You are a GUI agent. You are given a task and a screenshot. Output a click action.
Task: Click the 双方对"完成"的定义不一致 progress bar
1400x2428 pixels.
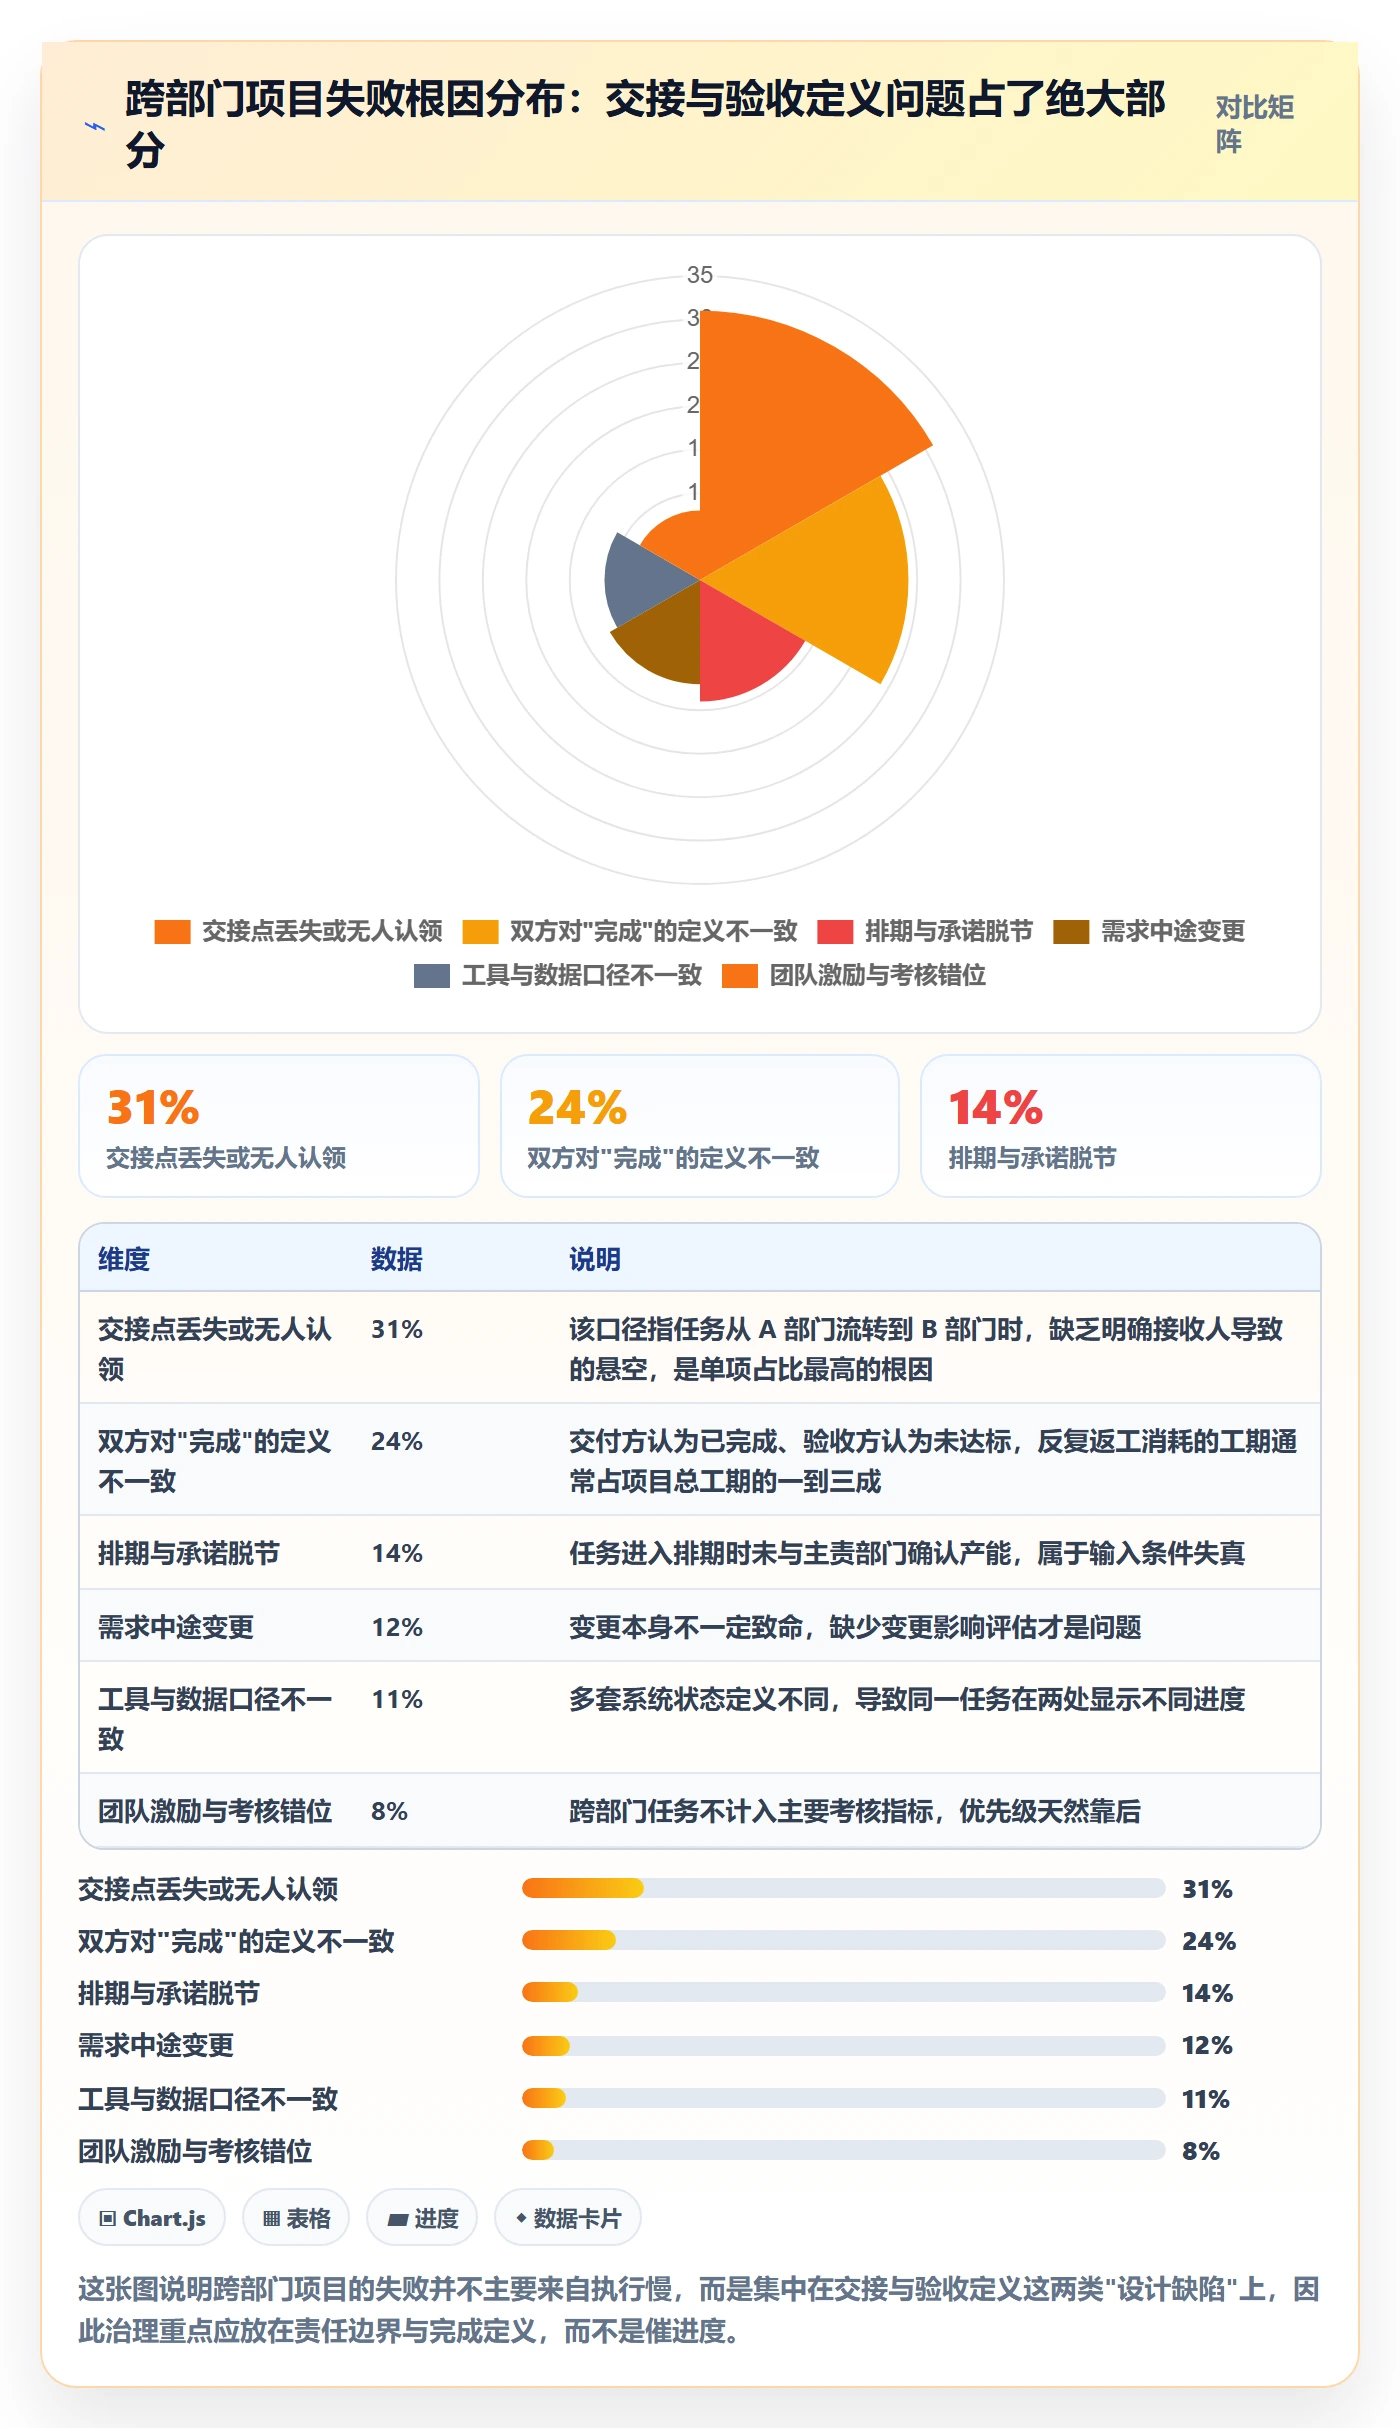tap(843, 1940)
